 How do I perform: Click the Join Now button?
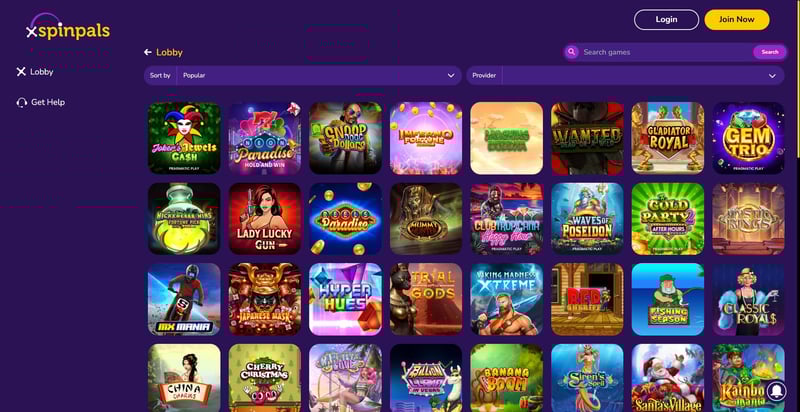(x=737, y=20)
